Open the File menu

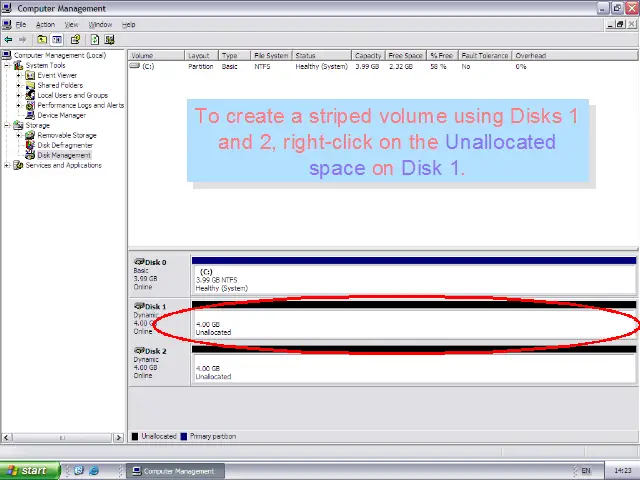click(21, 24)
